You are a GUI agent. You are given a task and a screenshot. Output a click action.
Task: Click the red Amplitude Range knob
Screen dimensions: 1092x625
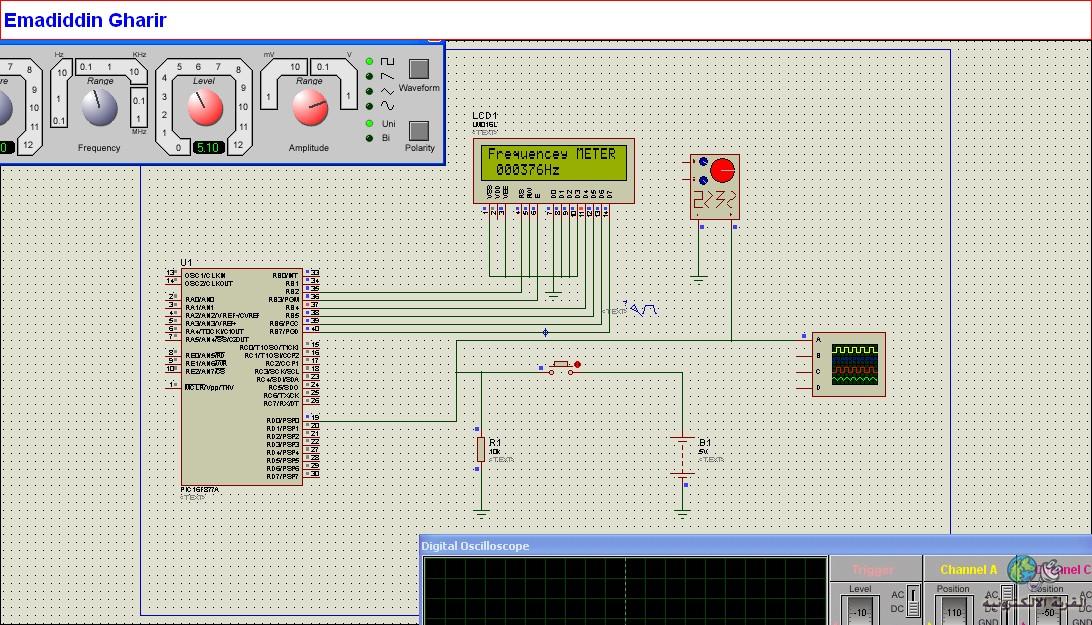pyautogui.click(x=310, y=107)
